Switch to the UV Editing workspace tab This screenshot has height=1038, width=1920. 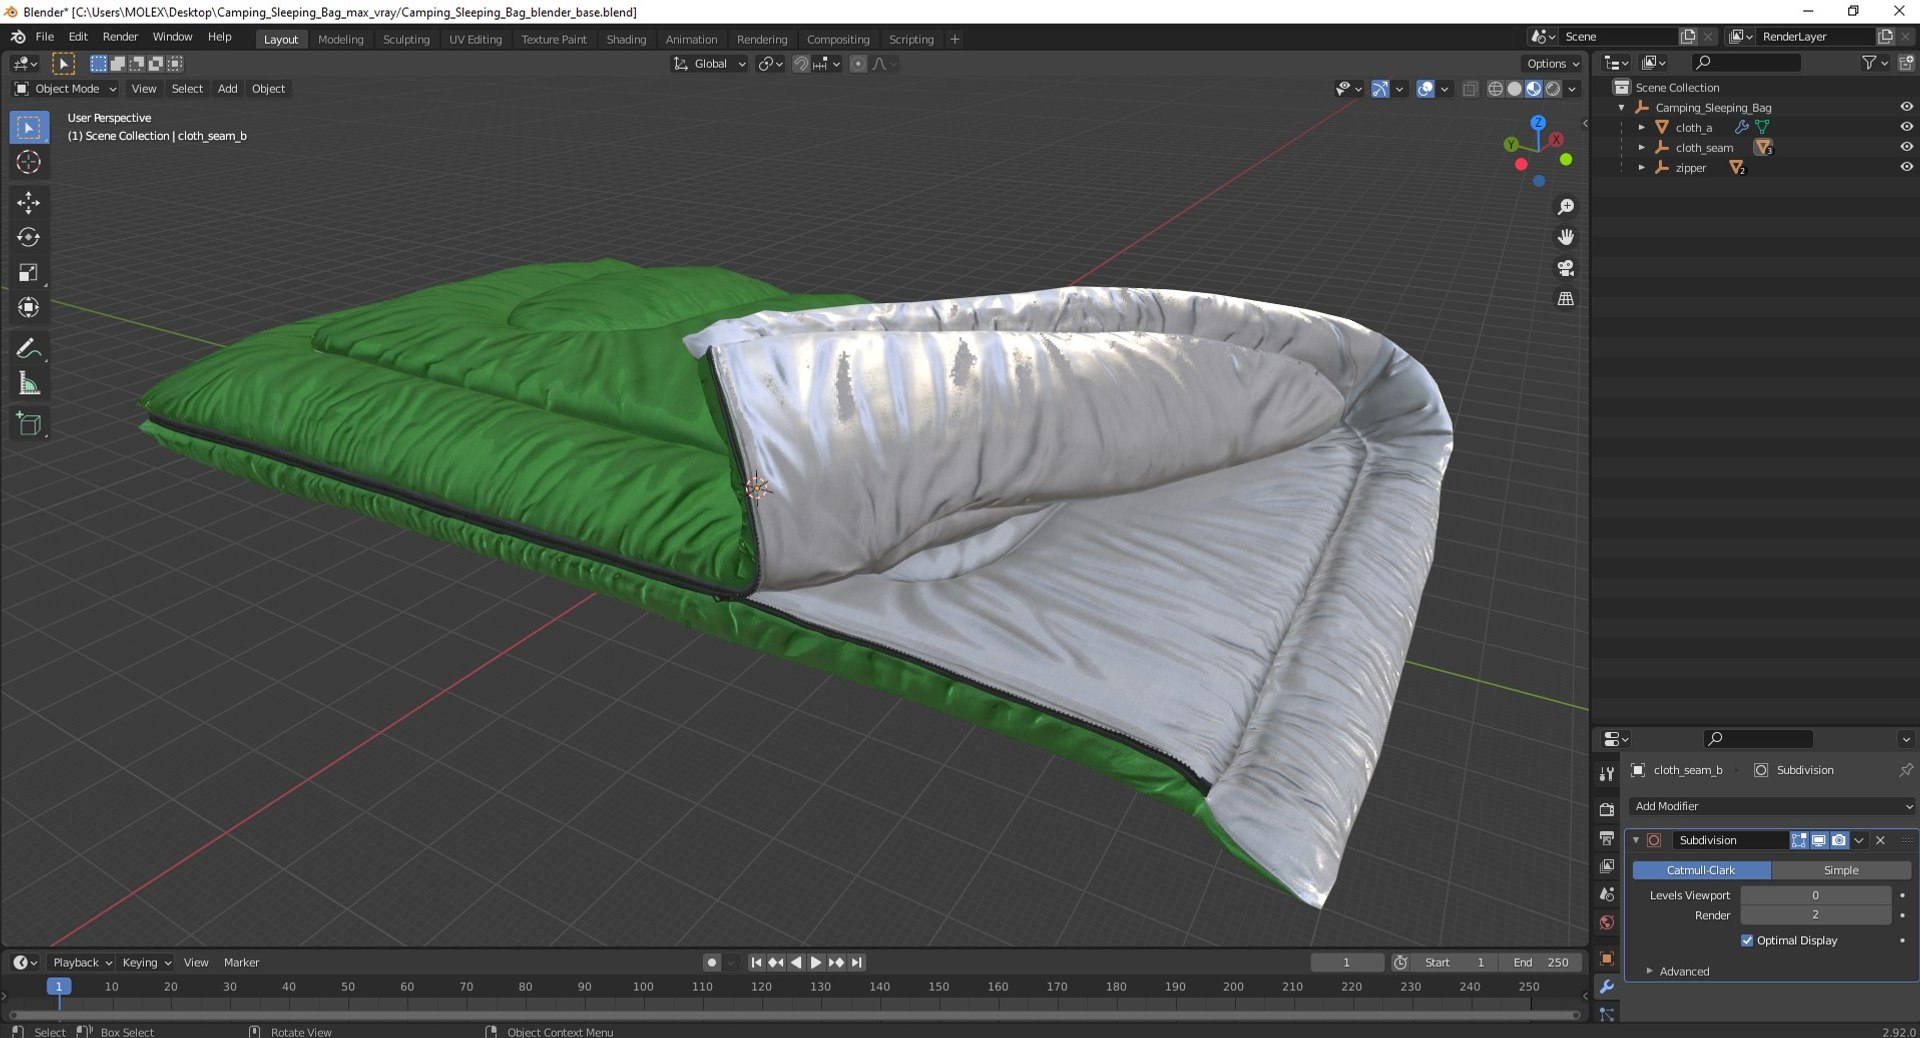[x=475, y=39]
